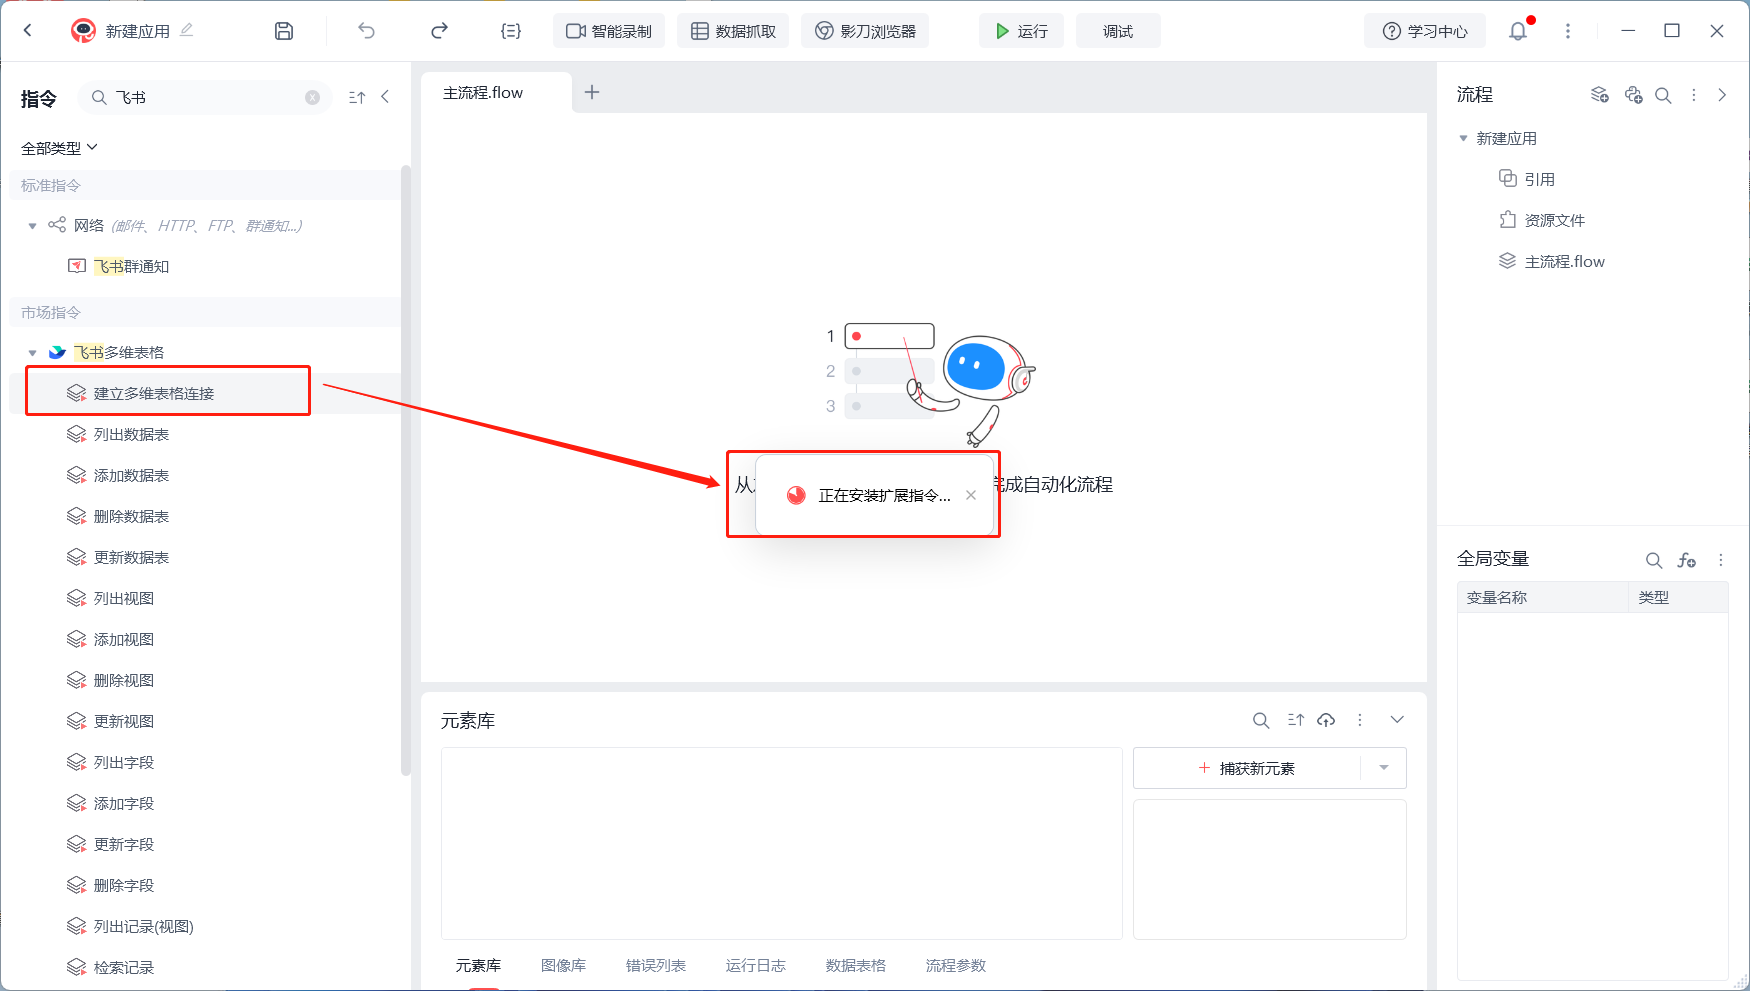Open more options in 元素库
This screenshot has height=991, width=1750.
[1360, 720]
